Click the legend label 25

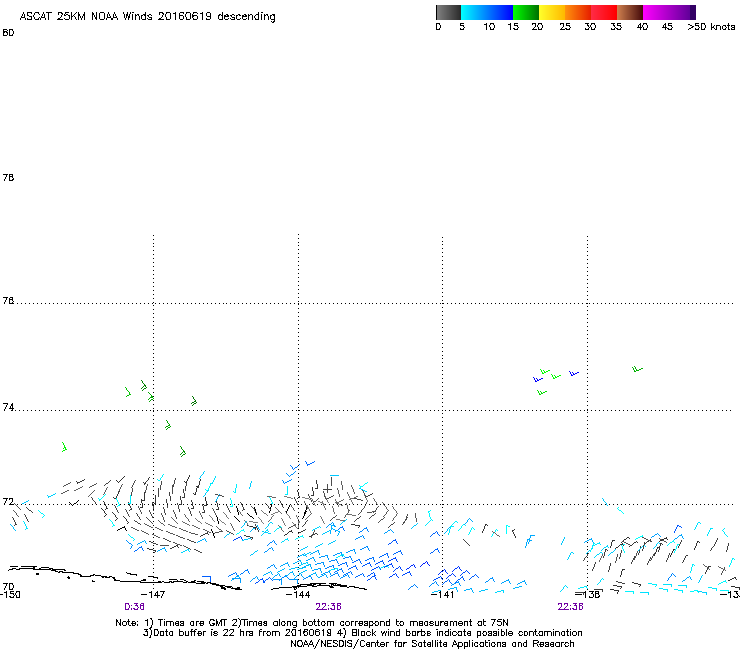[565, 27]
